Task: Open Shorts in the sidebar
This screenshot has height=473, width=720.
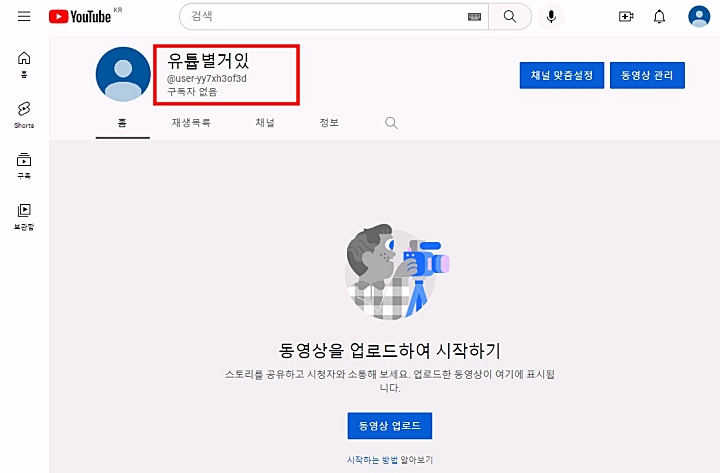Action: (24, 115)
